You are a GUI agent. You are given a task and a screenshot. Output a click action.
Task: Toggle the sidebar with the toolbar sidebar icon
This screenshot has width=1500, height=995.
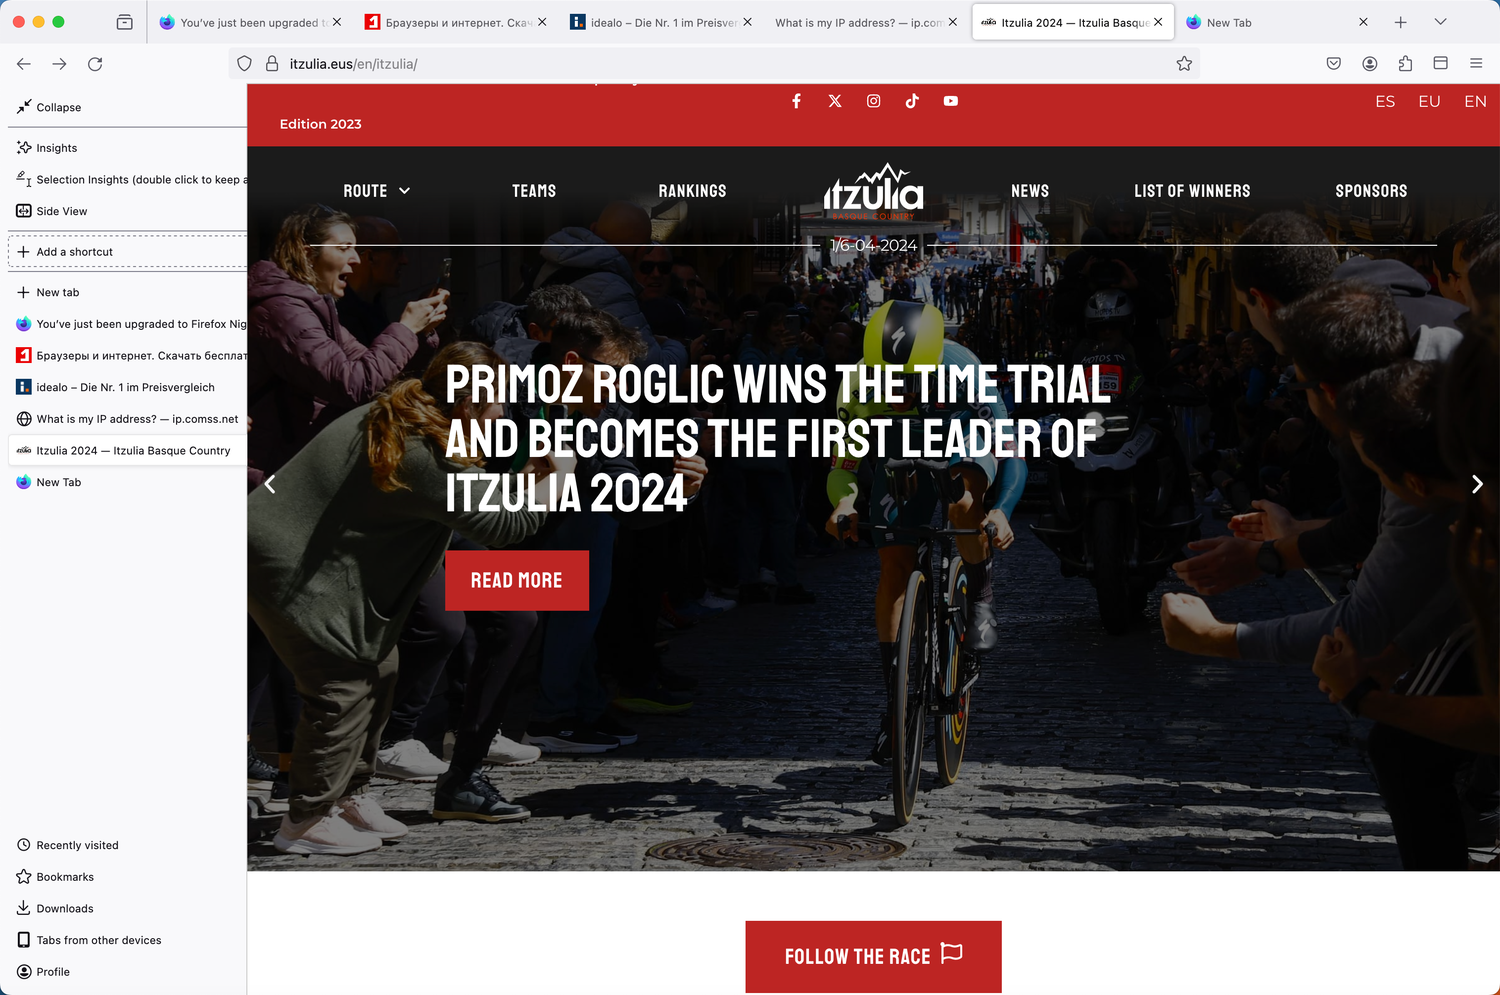click(x=1441, y=64)
